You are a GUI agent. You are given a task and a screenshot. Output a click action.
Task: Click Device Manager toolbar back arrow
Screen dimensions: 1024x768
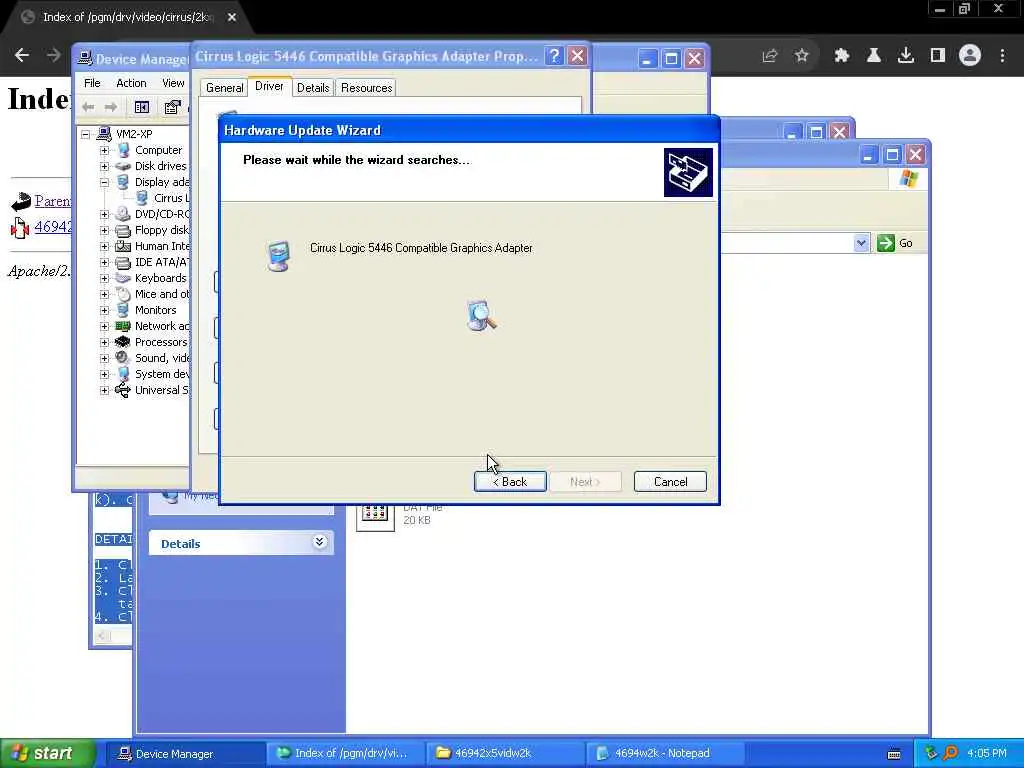[x=89, y=107]
